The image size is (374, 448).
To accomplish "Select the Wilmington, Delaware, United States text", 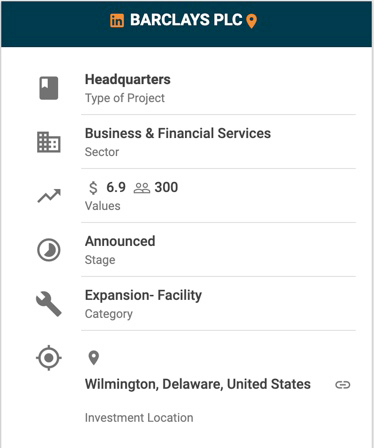I will point(198,384).
